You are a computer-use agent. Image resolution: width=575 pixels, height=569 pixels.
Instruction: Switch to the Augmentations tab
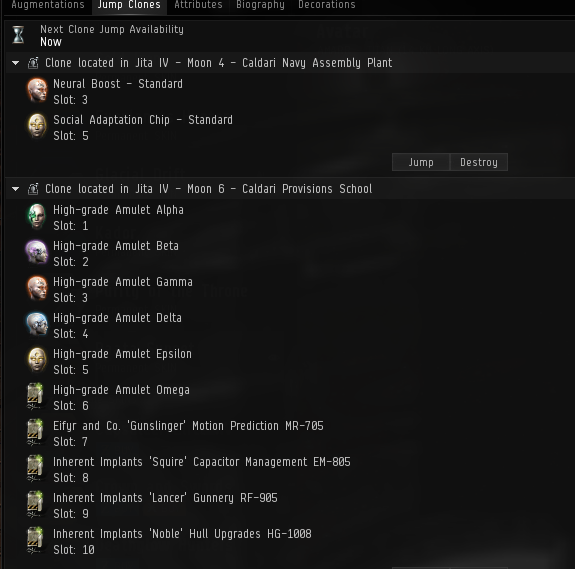click(48, 5)
